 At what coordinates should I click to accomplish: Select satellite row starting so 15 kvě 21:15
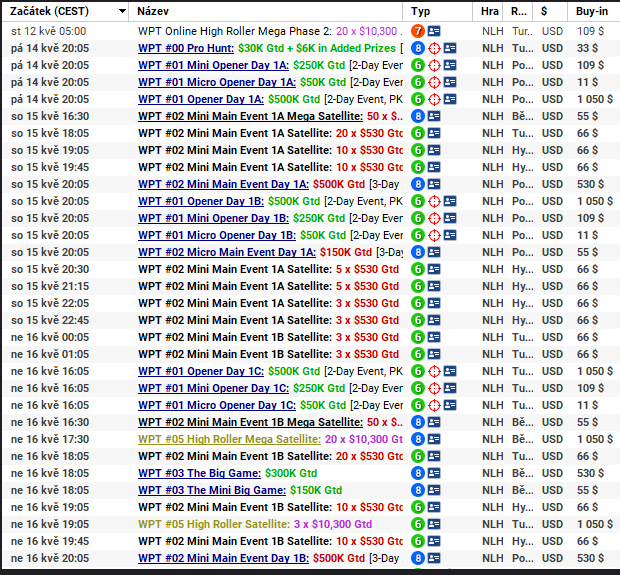pos(311,286)
